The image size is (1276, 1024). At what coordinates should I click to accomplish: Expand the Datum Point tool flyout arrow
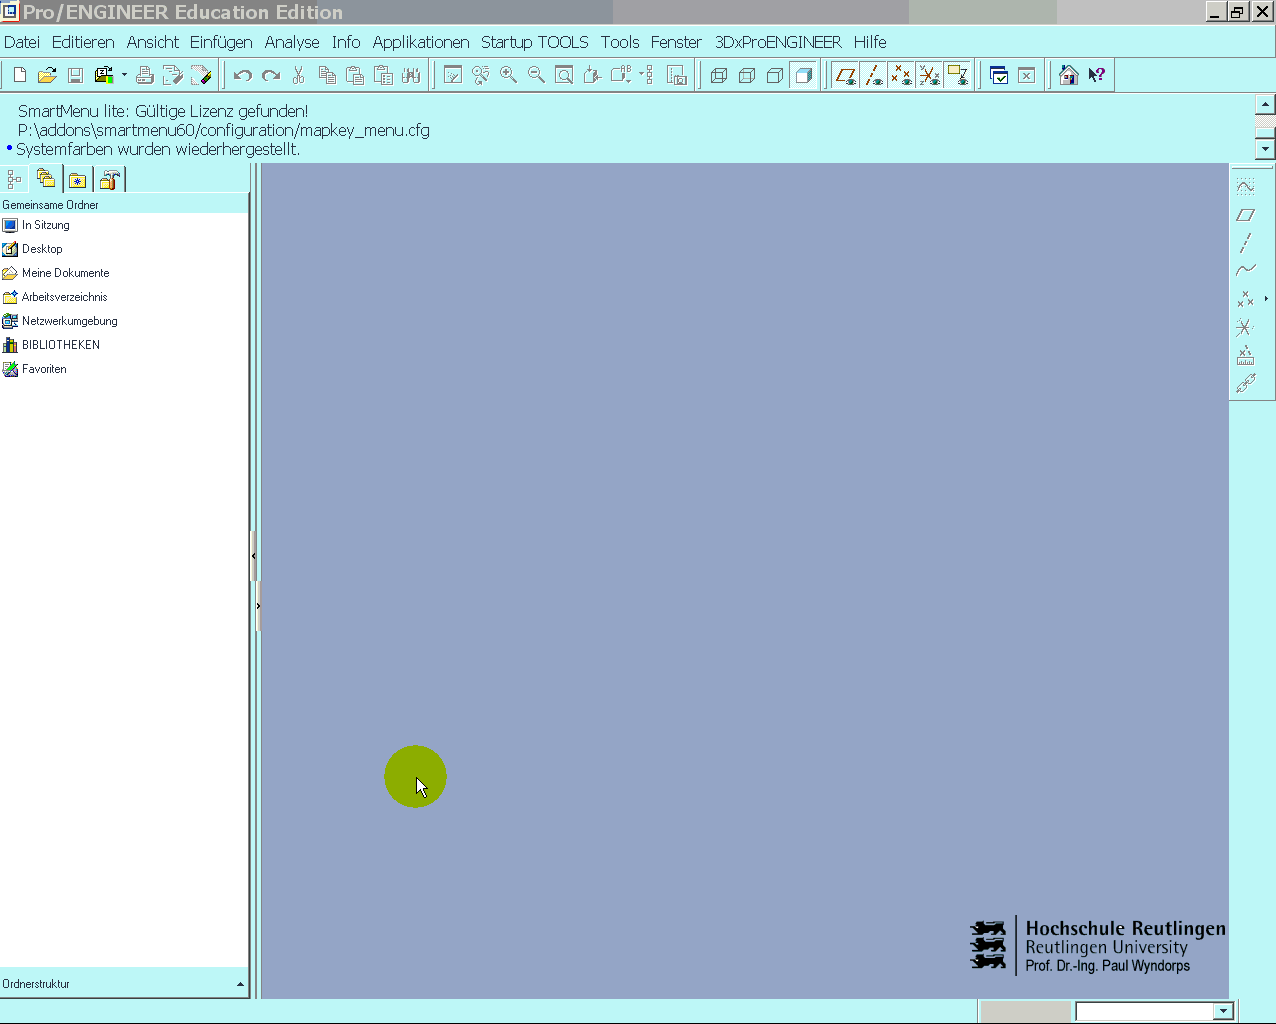point(1266,298)
